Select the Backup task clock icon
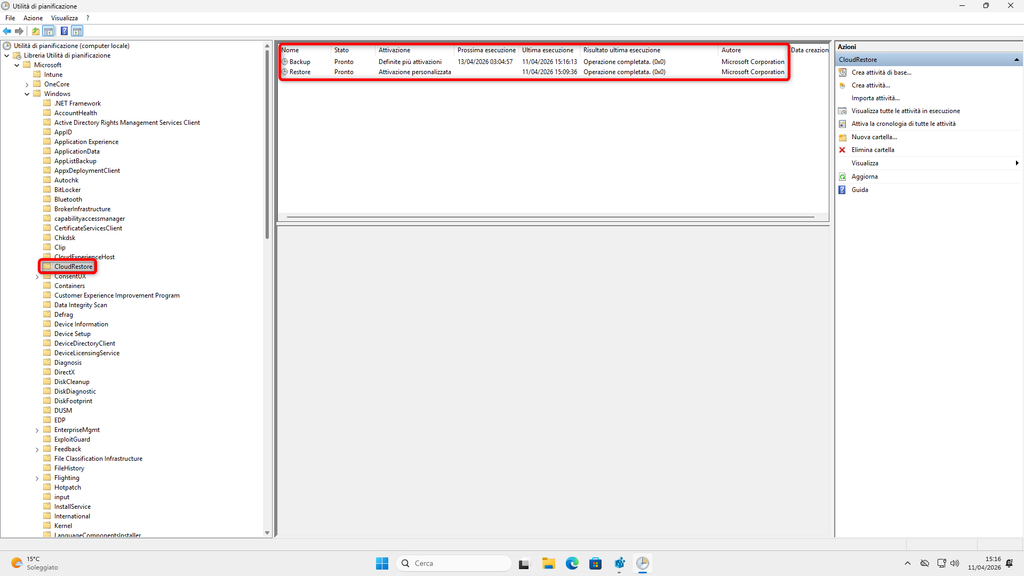Image resolution: width=1024 pixels, height=576 pixels. coord(284,61)
